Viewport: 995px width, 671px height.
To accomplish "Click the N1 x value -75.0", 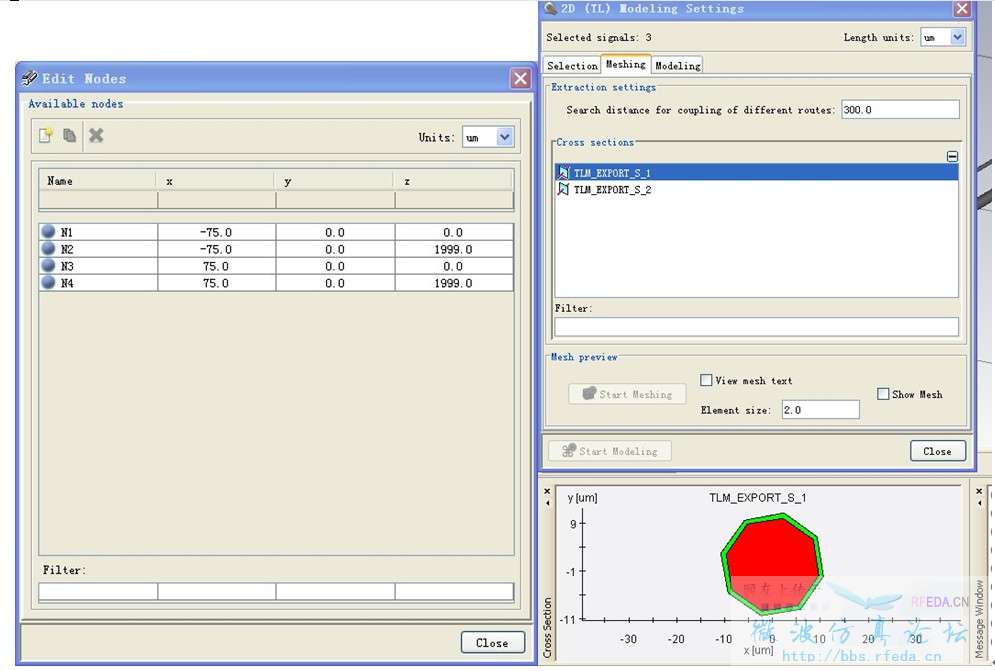I will click(216, 232).
